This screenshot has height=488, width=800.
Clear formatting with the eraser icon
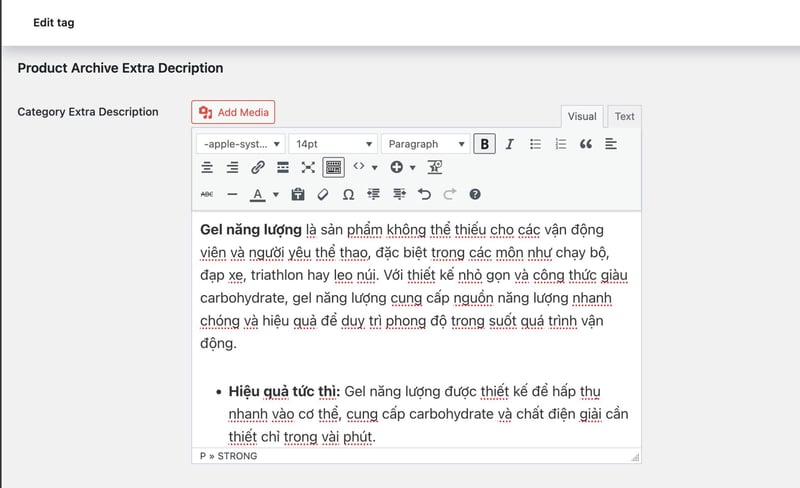point(322,194)
